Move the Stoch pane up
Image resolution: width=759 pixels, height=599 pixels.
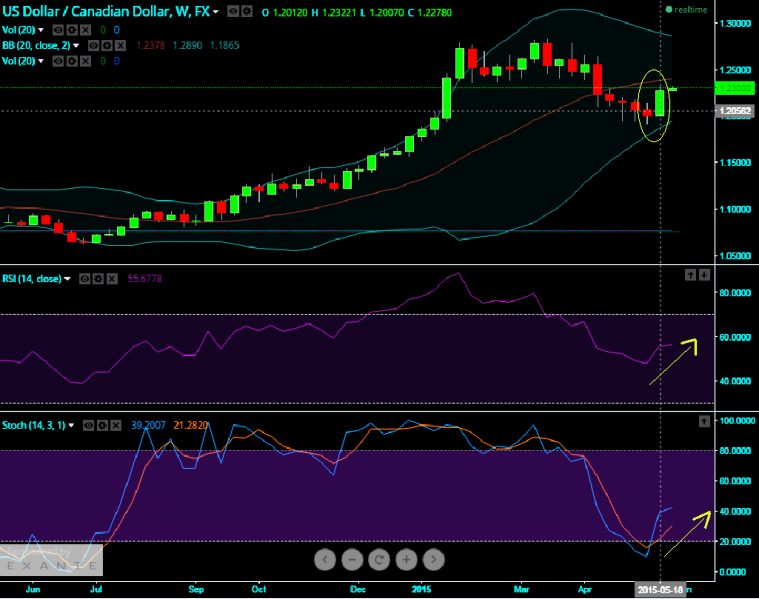704,421
